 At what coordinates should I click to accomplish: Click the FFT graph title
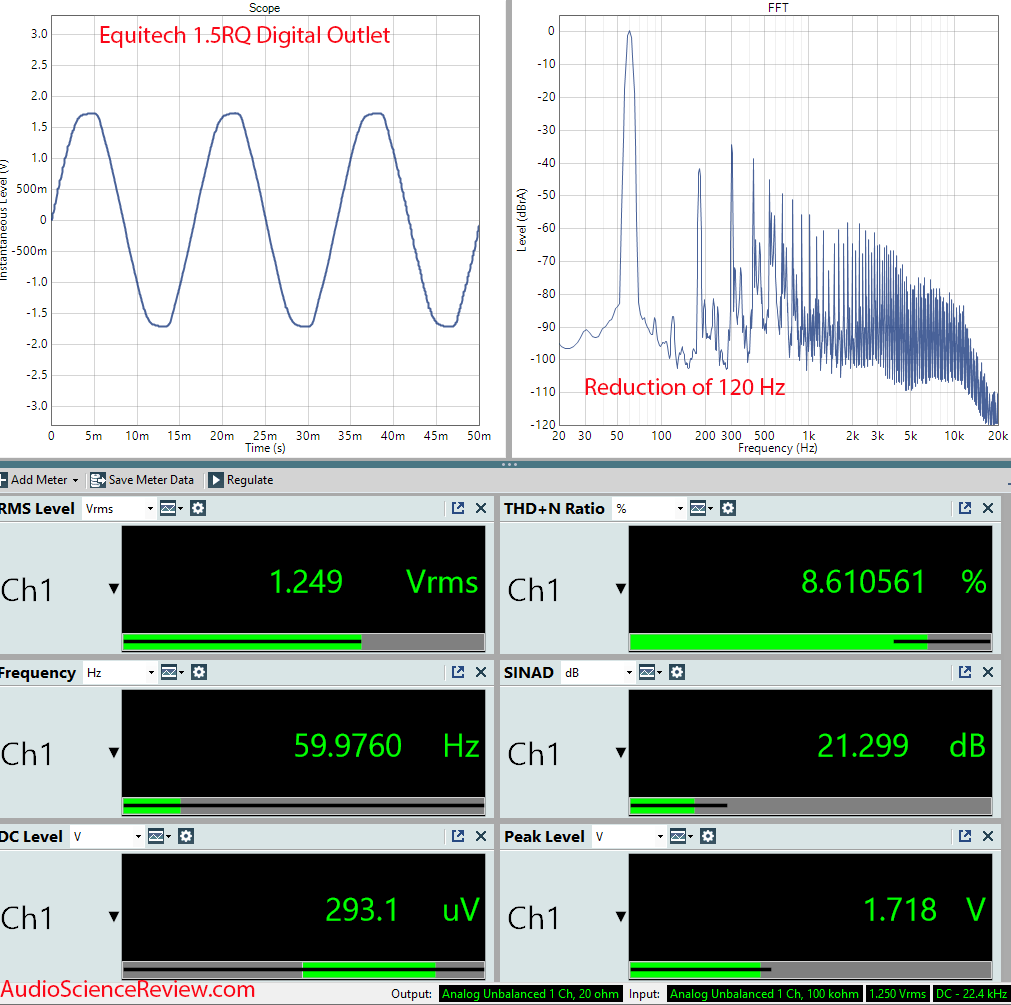pyautogui.click(x=778, y=8)
